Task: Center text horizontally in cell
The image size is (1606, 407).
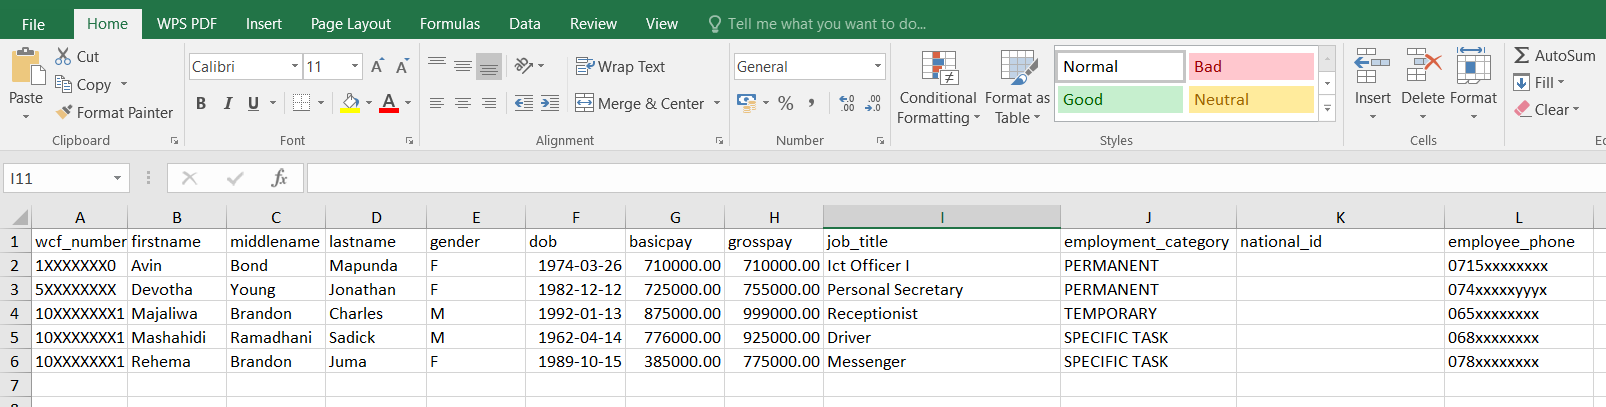Action: [x=463, y=103]
